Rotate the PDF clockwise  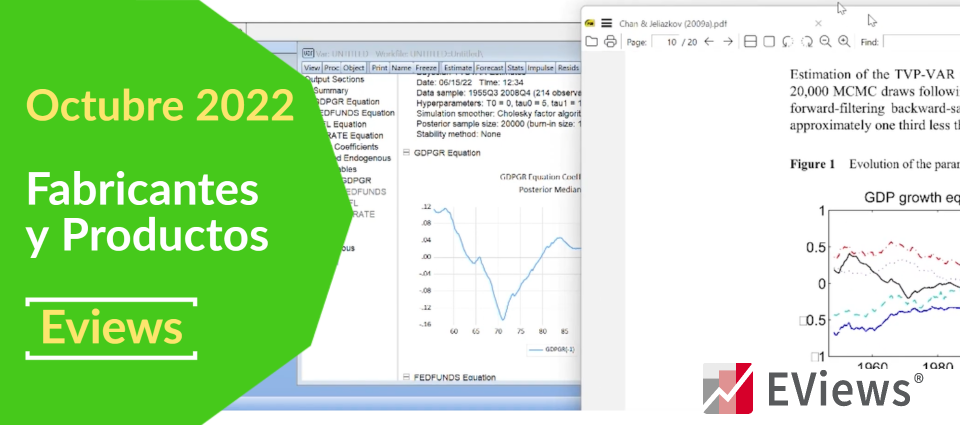coord(807,42)
